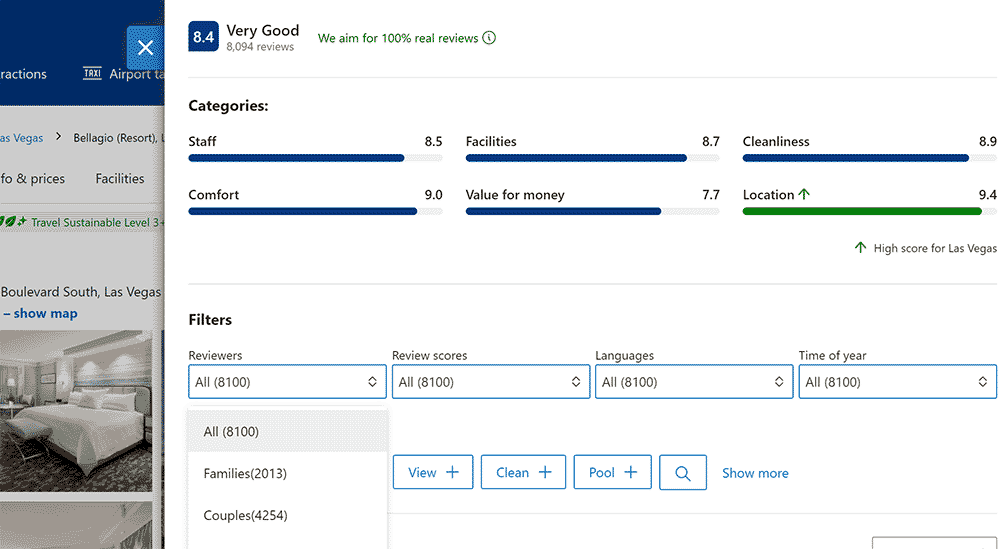Select Families(2013) from the reviewers list
Viewport: 1000px width, 549px height.
[x=245, y=473]
